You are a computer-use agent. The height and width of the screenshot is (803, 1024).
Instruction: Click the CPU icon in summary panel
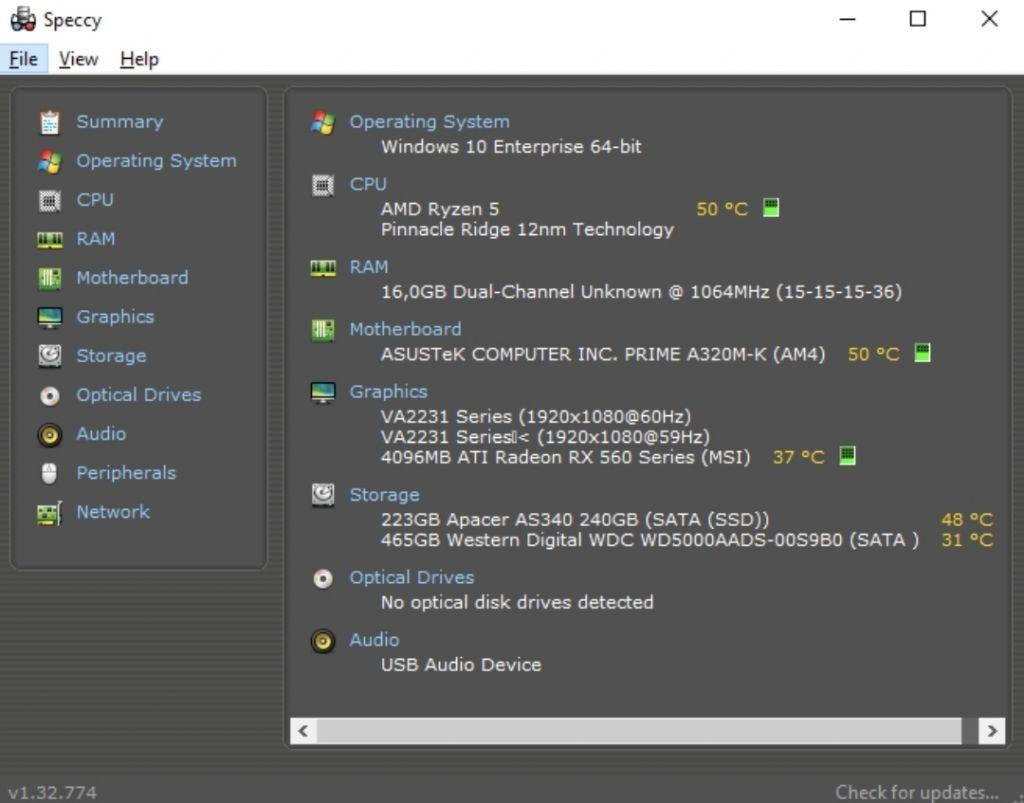coord(323,185)
